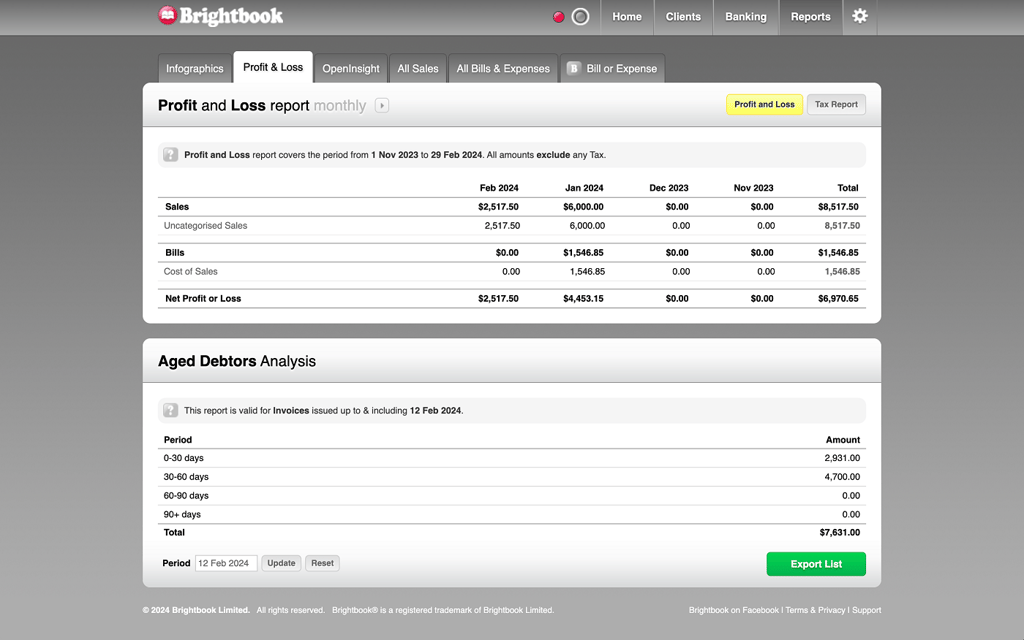Click the Net Profit total $6,970.65

pos(838,298)
